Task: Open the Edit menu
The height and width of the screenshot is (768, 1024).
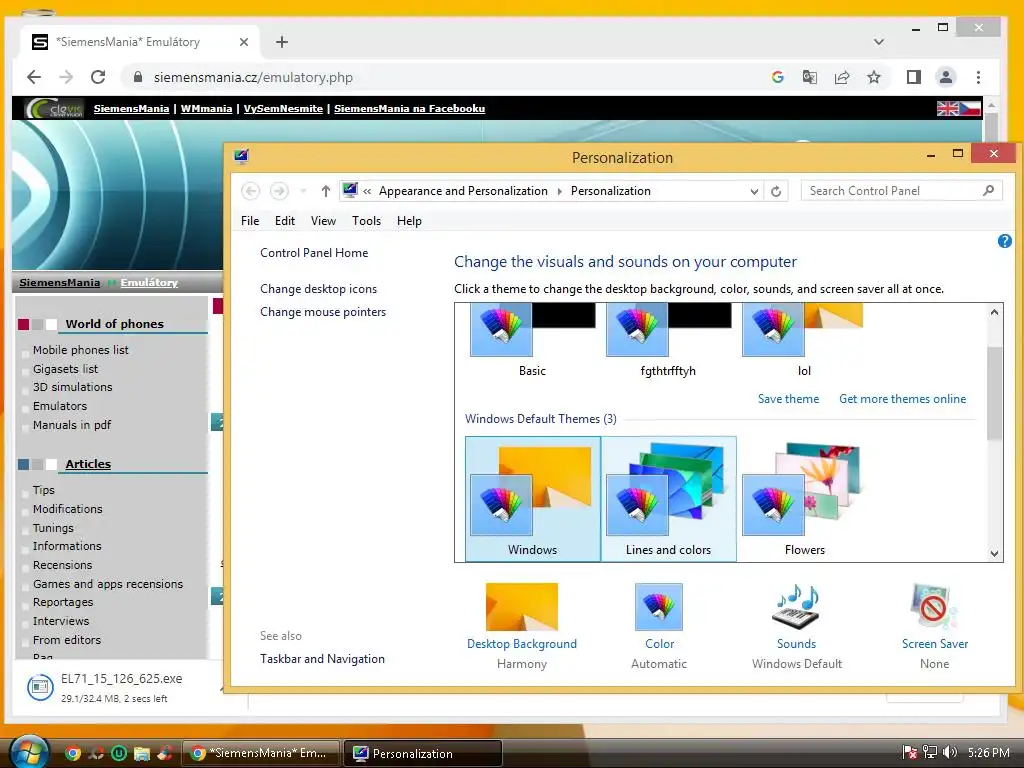Action: point(285,221)
